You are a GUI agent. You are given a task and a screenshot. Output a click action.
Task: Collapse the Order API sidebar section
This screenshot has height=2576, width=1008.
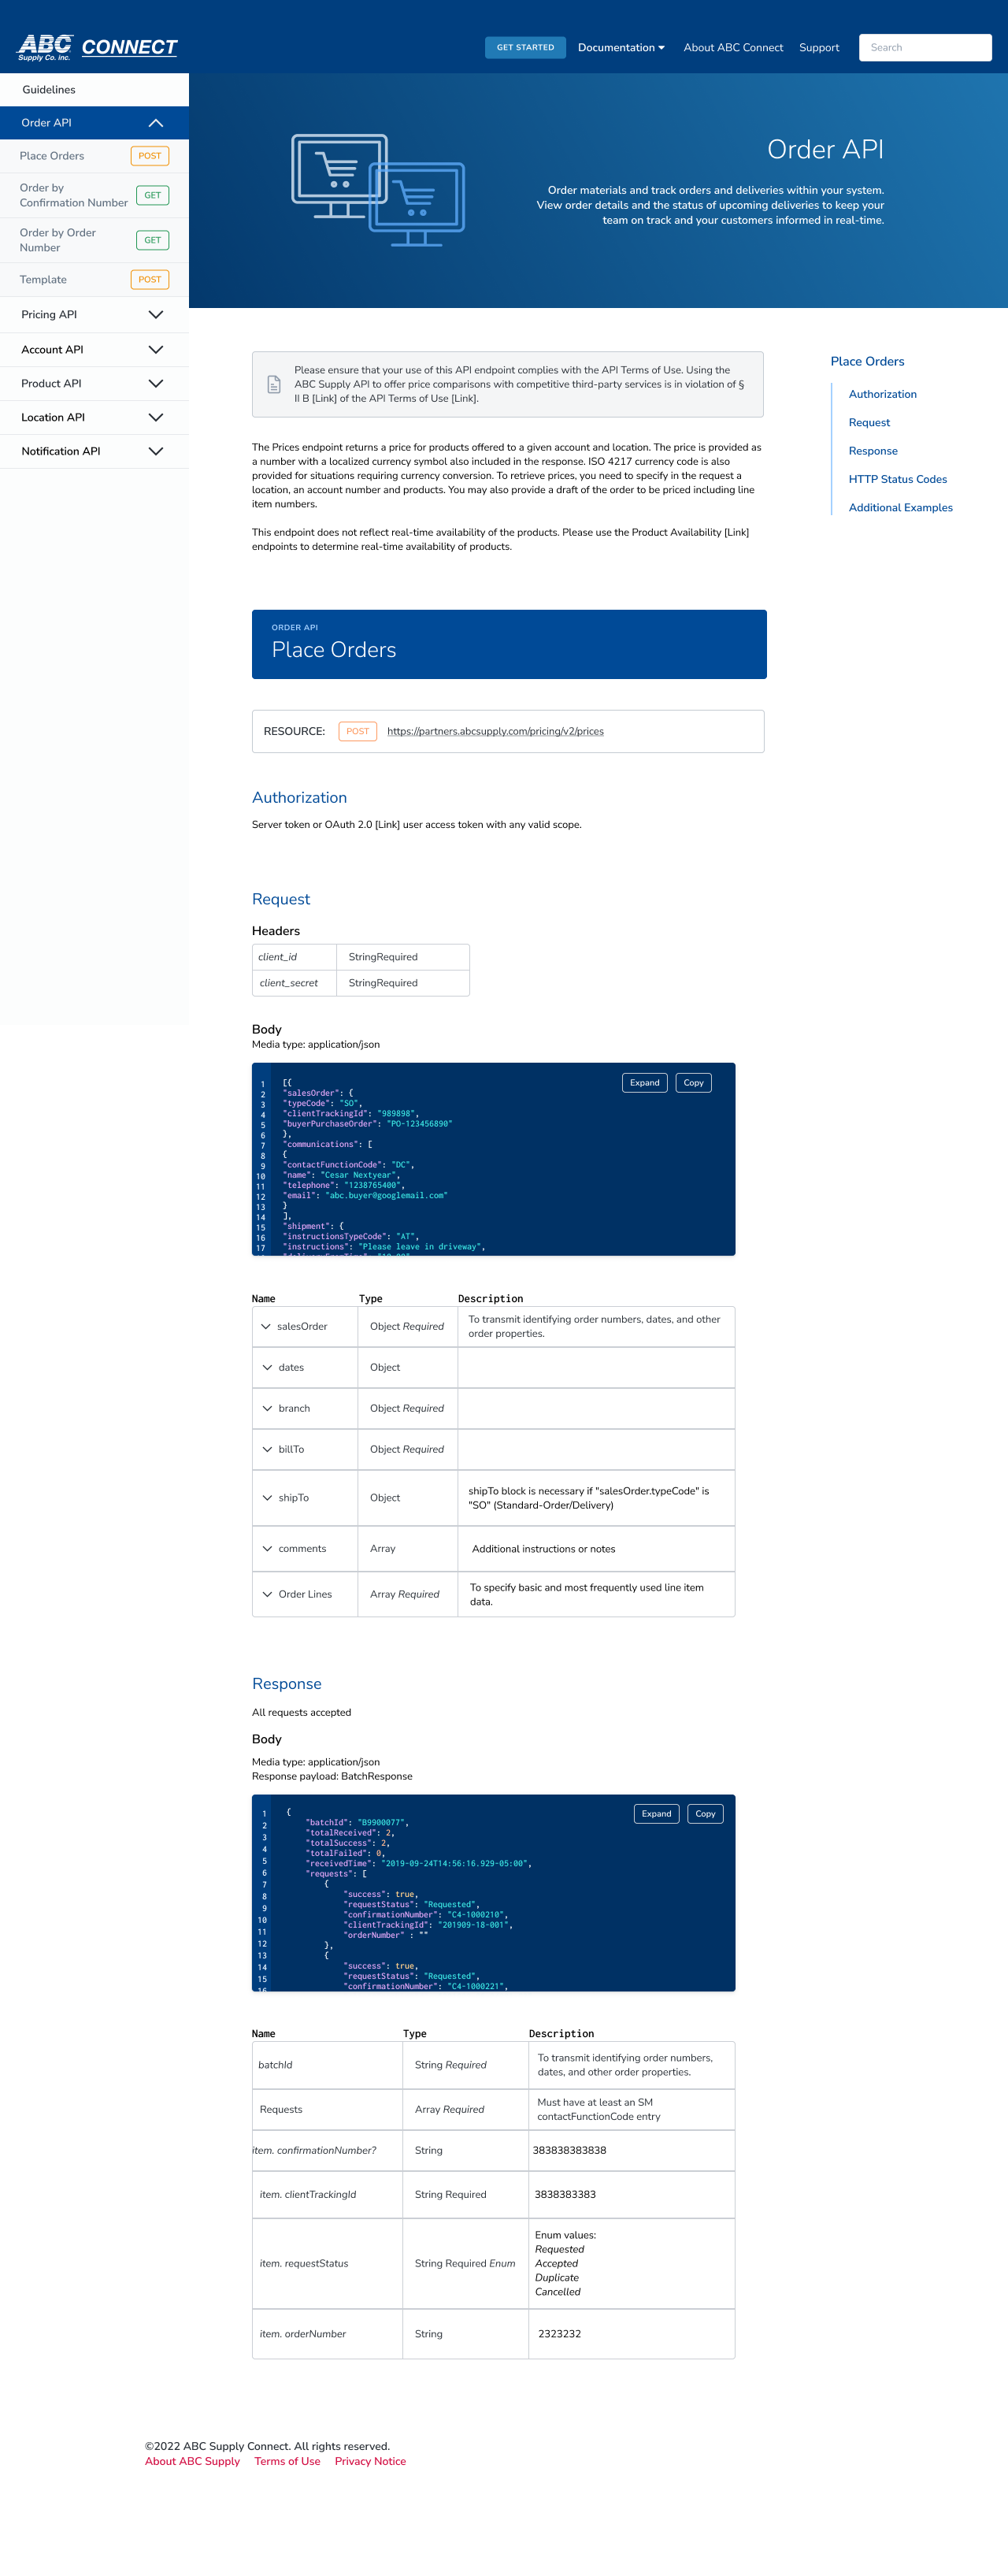click(156, 123)
